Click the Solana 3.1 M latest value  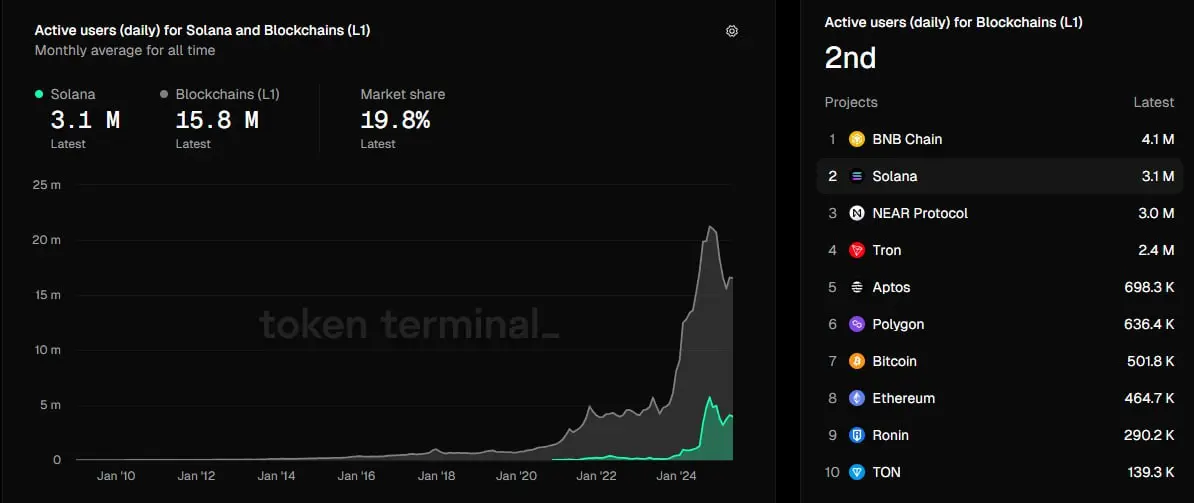(x=85, y=120)
